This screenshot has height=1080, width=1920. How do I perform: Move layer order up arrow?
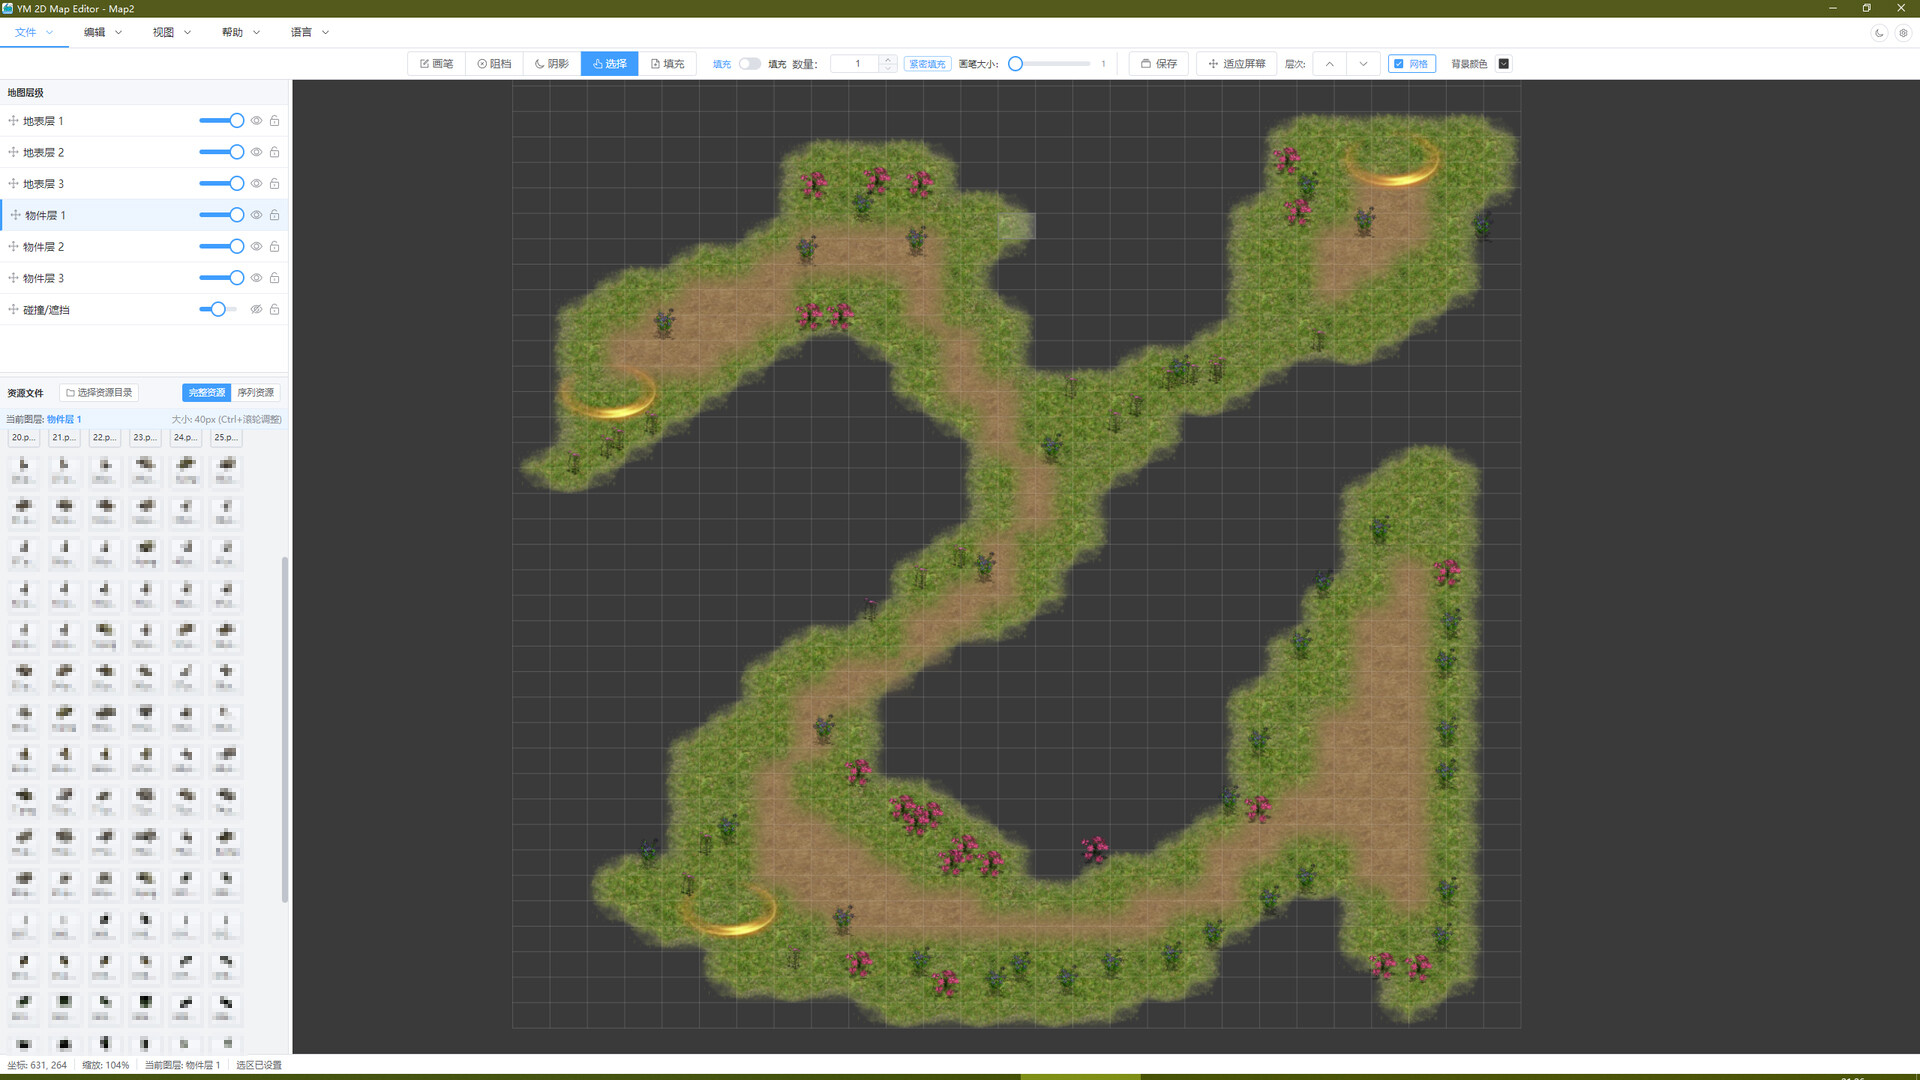1329,64
